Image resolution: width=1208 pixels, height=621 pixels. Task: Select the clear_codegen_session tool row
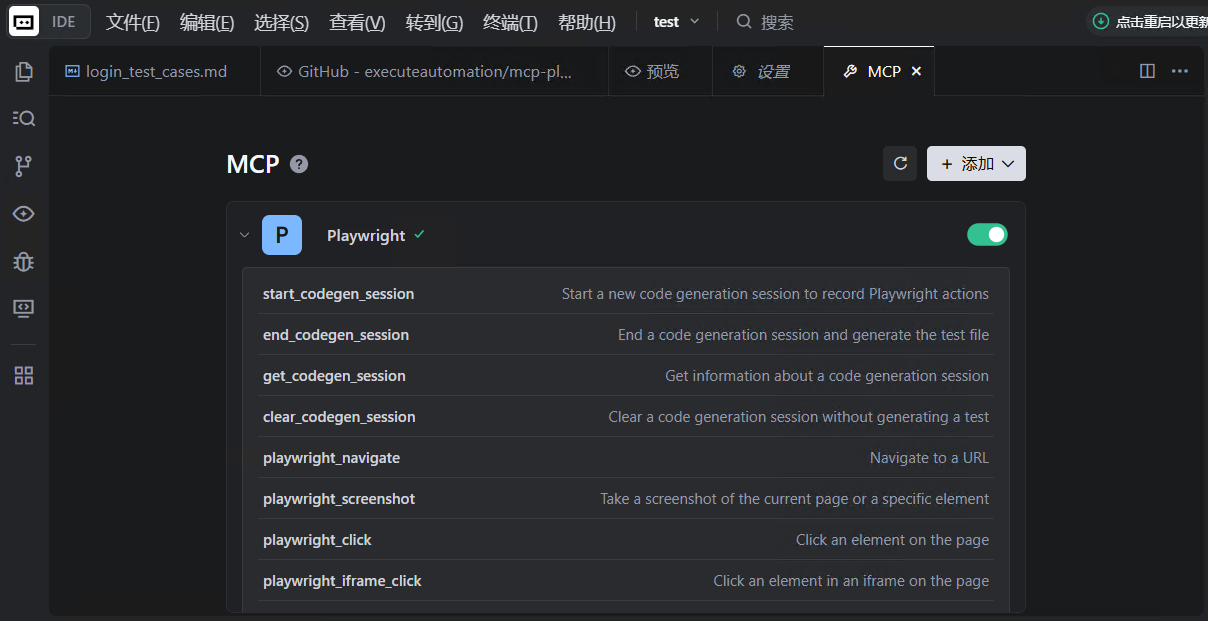pos(626,417)
